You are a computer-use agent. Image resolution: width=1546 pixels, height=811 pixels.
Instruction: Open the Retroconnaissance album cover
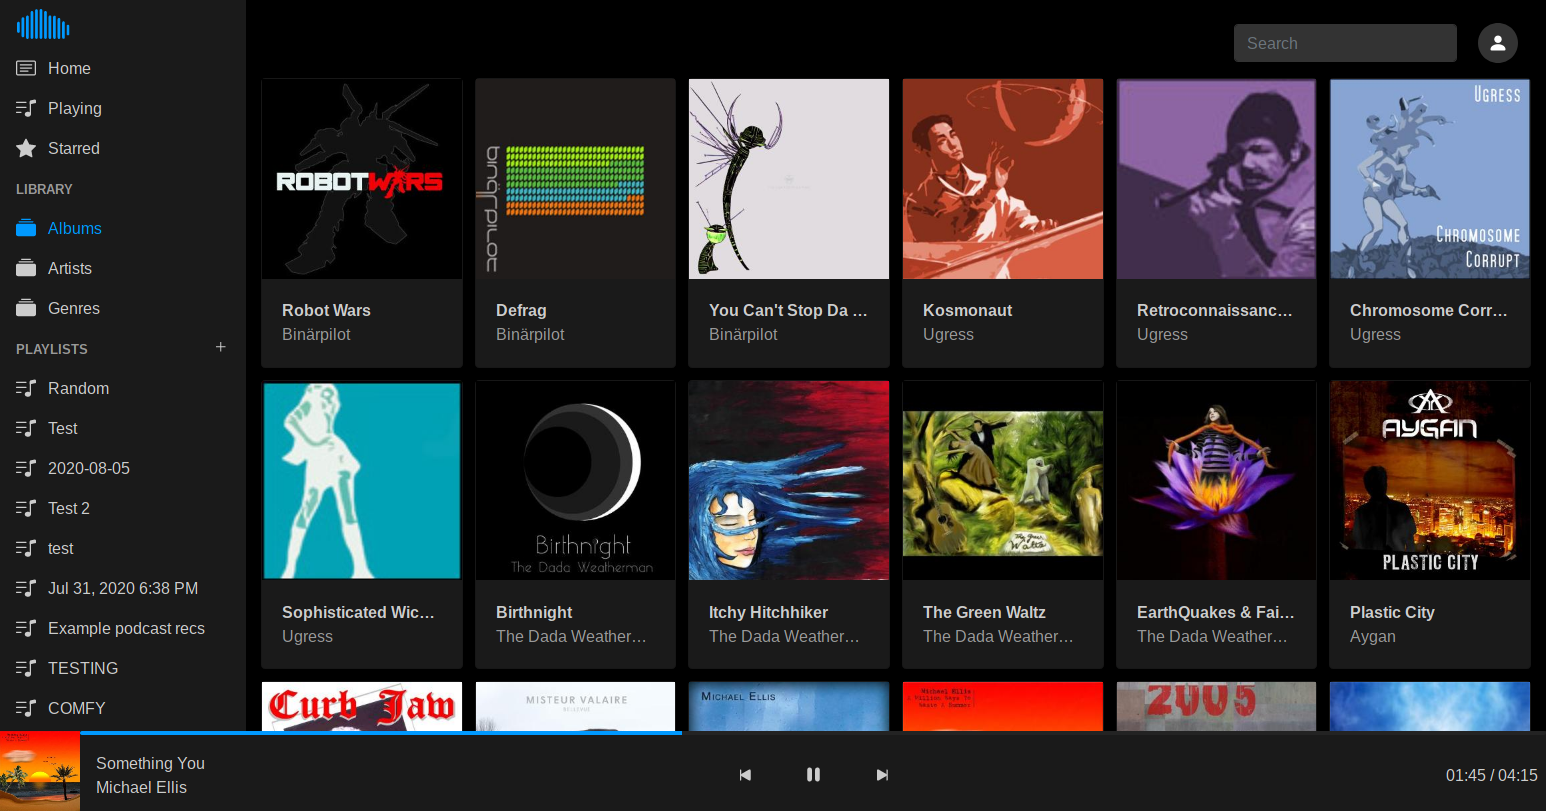click(1216, 179)
